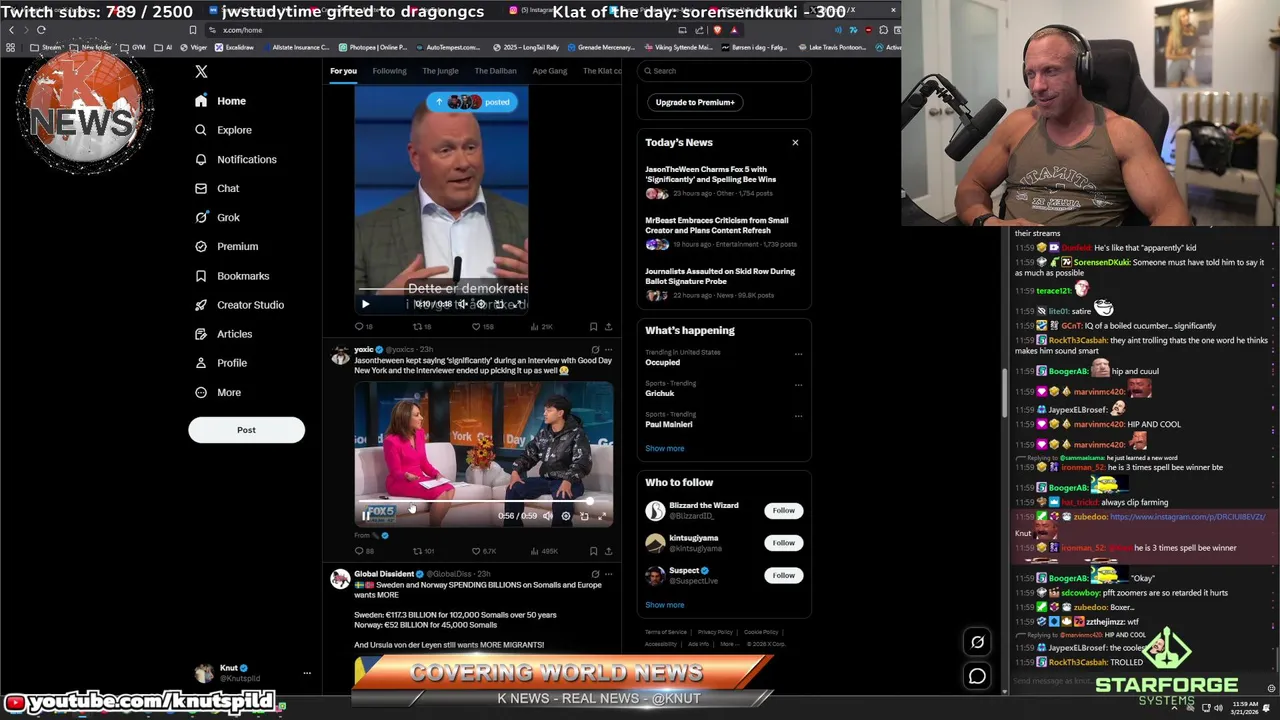Viewport: 1280px width, 720px height.
Task: Open options for Paul Mainieri trend
Action: point(798,416)
